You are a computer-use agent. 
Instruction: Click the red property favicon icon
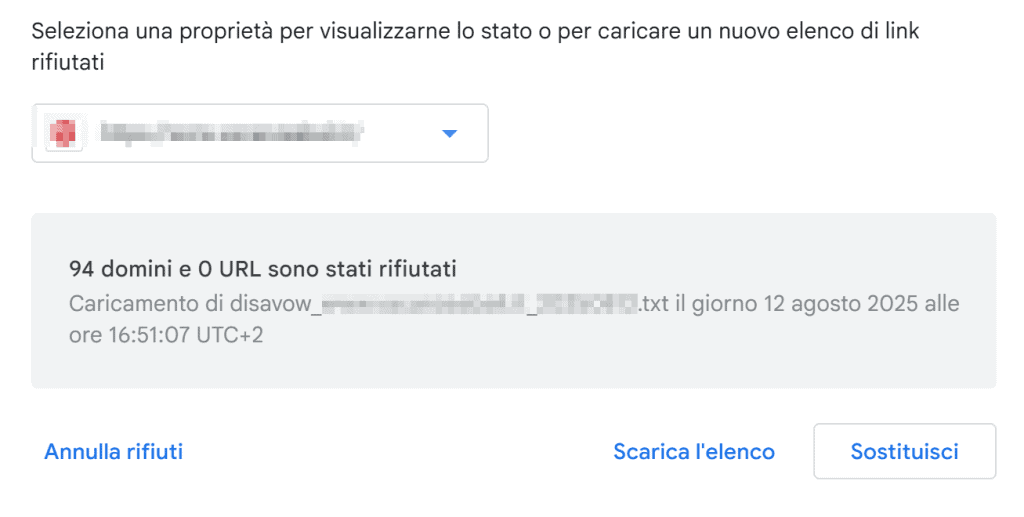pyautogui.click(x=63, y=133)
